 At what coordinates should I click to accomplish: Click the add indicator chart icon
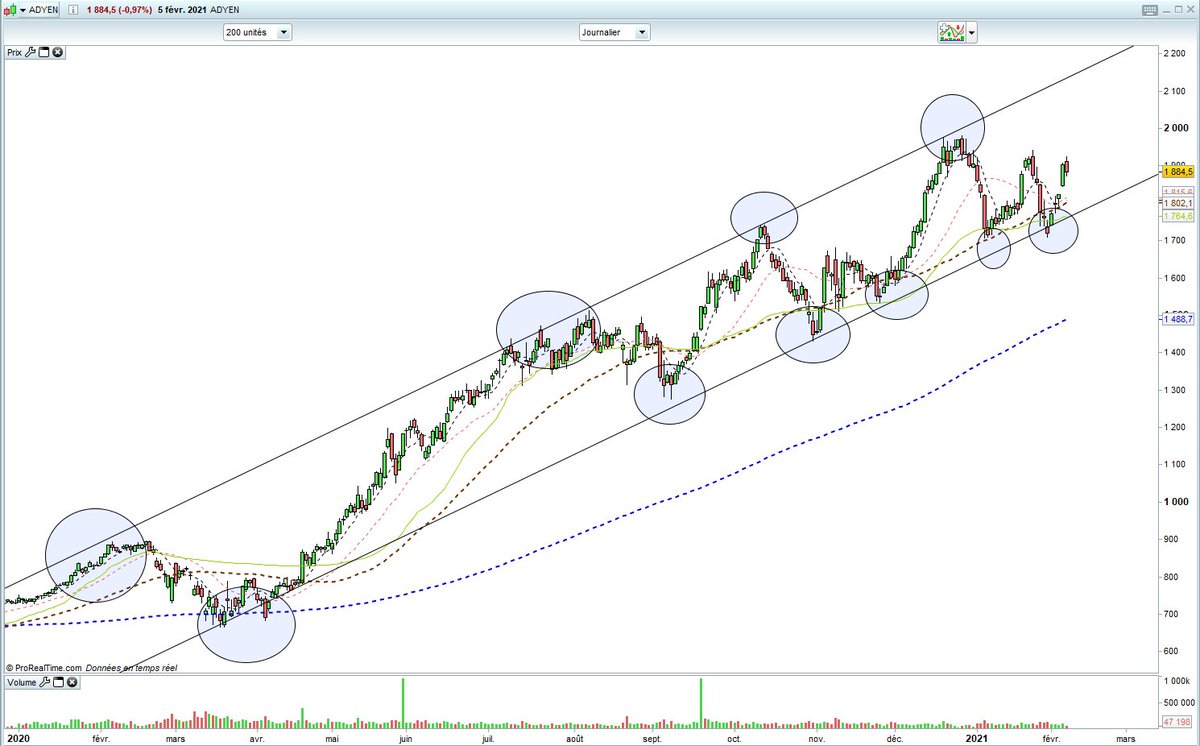point(951,32)
